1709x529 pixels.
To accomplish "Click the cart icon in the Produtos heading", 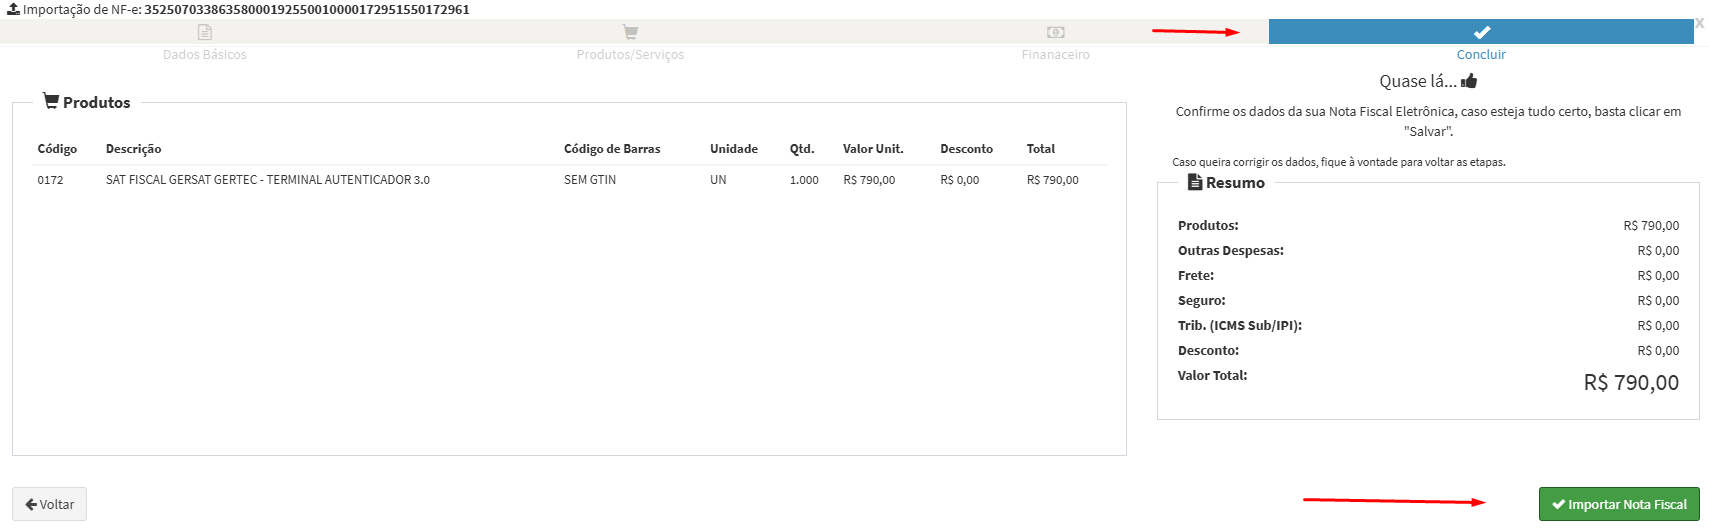I will [x=51, y=101].
